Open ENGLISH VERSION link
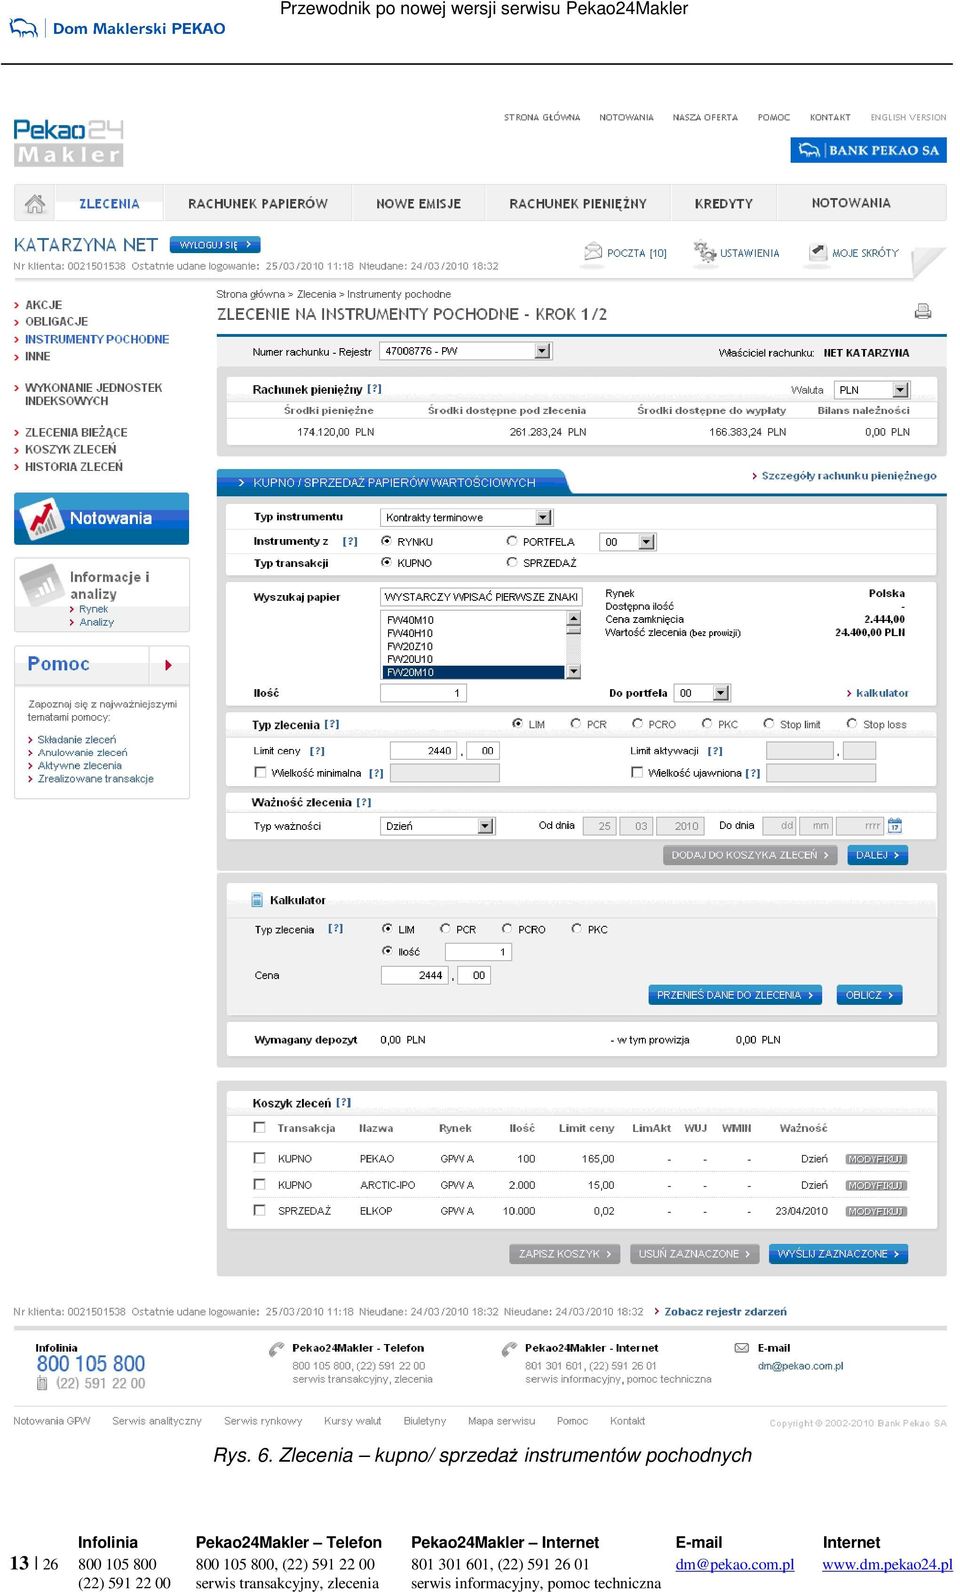The height and width of the screenshot is (1592, 960). pyautogui.click(x=908, y=117)
